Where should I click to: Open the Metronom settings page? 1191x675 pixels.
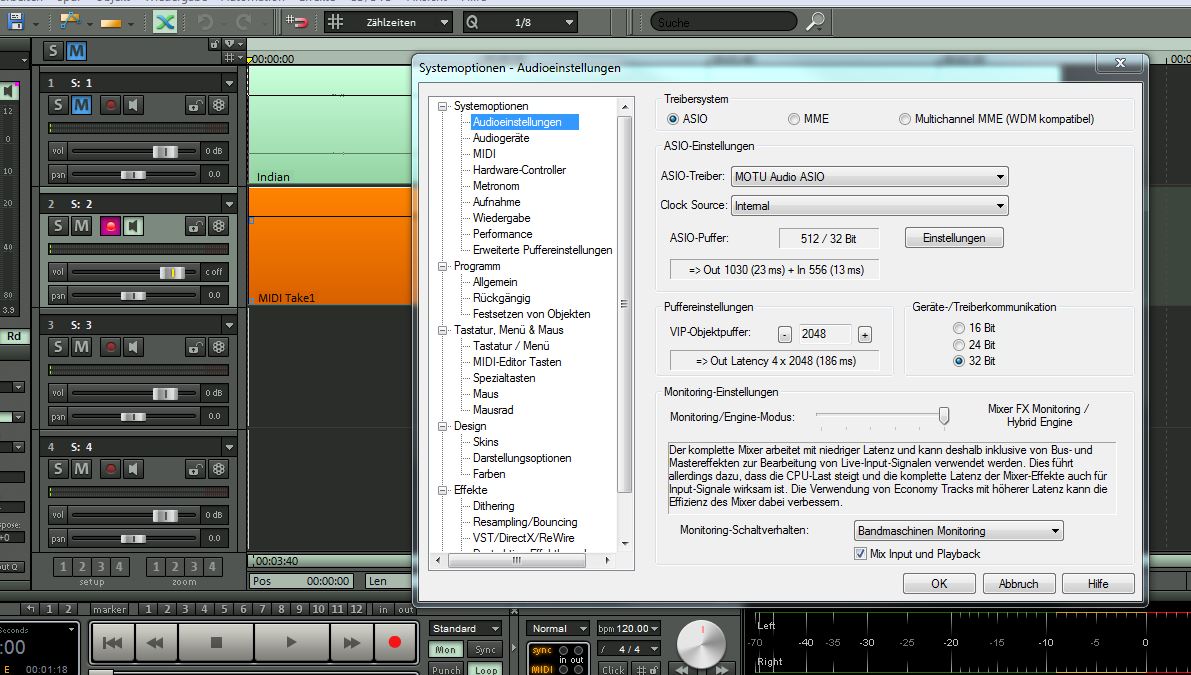pos(496,186)
